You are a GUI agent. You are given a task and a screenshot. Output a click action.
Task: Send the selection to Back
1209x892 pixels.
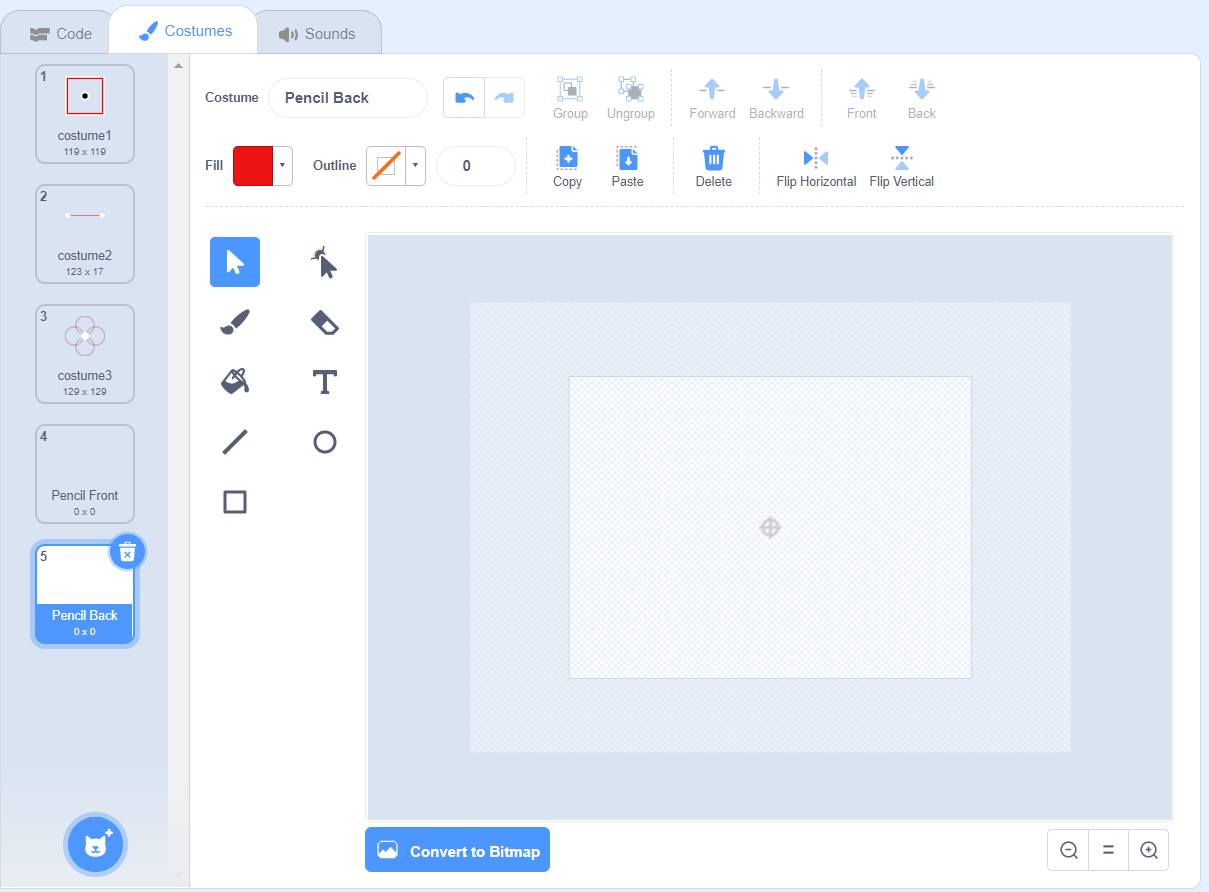(922, 98)
